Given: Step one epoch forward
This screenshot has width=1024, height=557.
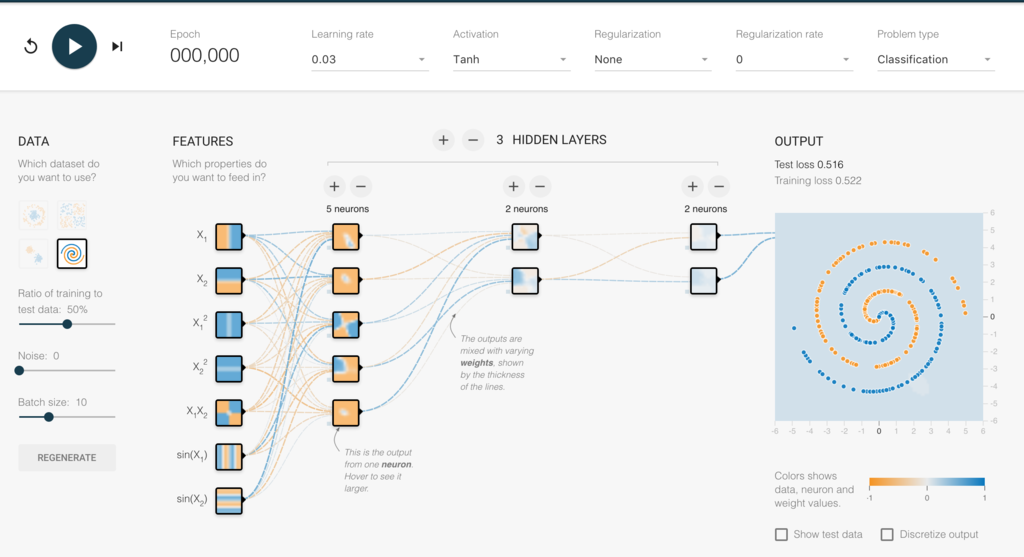Looking at the screenshot, I should pyautogui.click(x=117, y=46).
